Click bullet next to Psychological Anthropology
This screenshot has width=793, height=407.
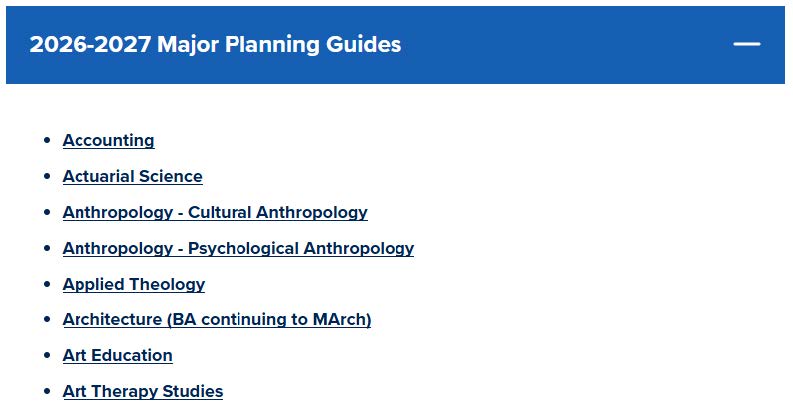(x=47, y=249)
